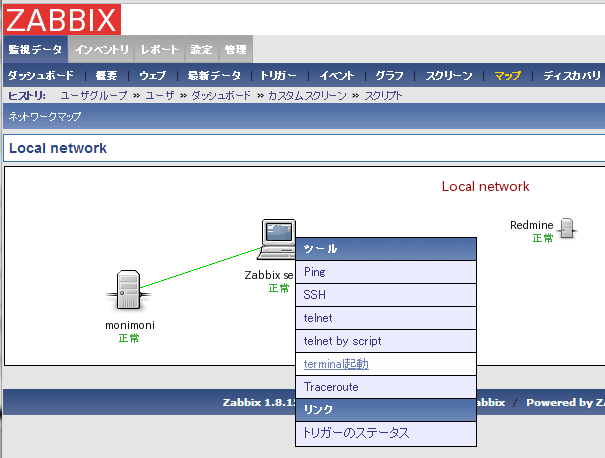Image resolution: width=605 pixels, height=458 pixels.
Task: Go to グラフ submenu
Action: (x=389, y=75)
